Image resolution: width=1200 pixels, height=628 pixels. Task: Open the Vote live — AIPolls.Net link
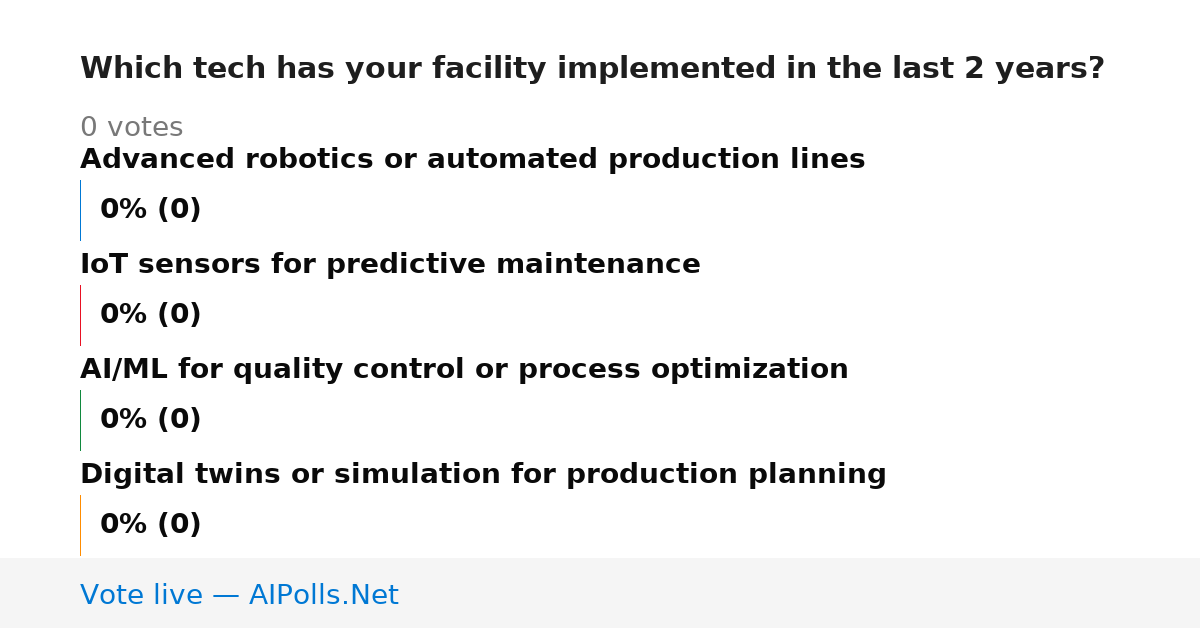click(x=239, y=595)
